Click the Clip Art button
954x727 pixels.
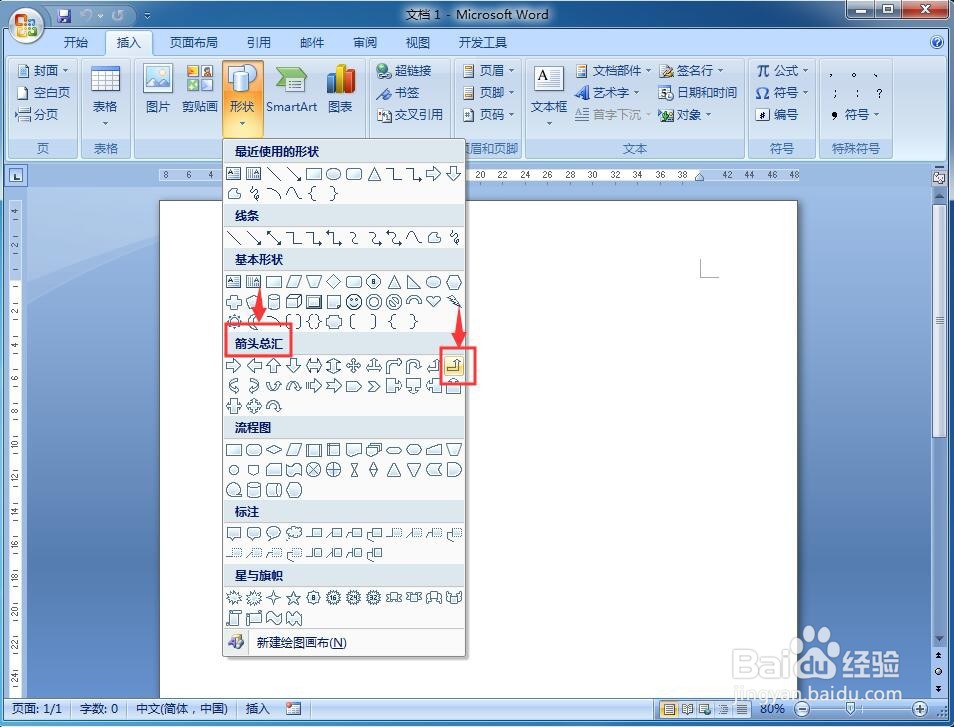coord(200,89)
